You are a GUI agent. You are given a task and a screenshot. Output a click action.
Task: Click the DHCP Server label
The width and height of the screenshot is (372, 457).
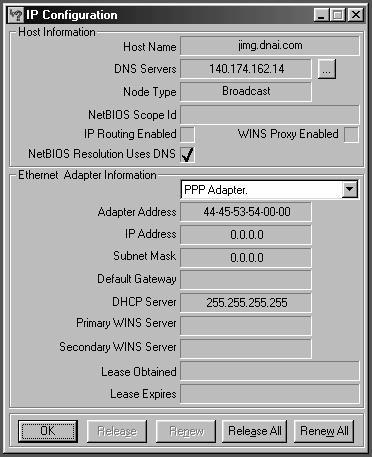144,302
